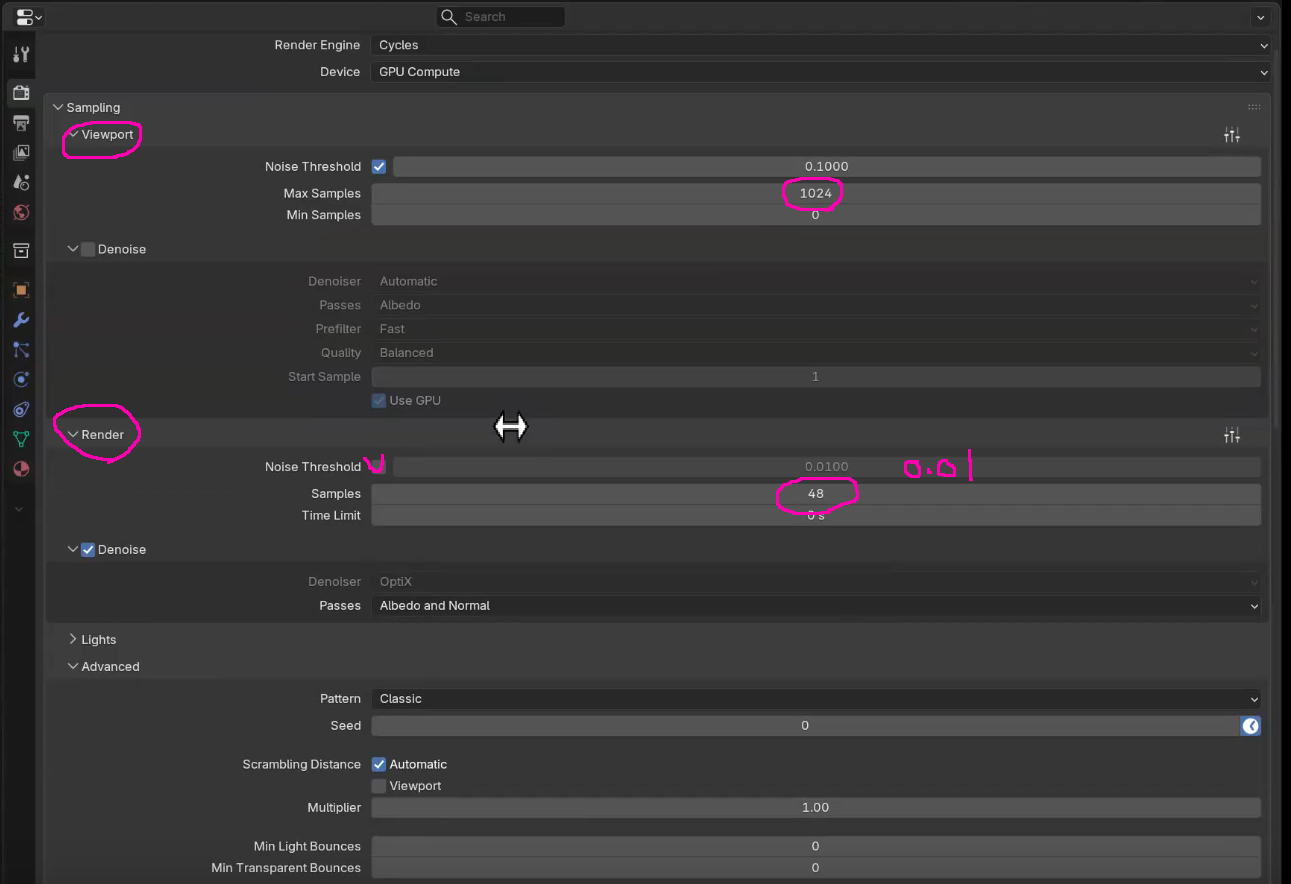Open the Render Engine Cycles dropdown
Viewport: 1291px width, 884px height.
tap(820, 45)
